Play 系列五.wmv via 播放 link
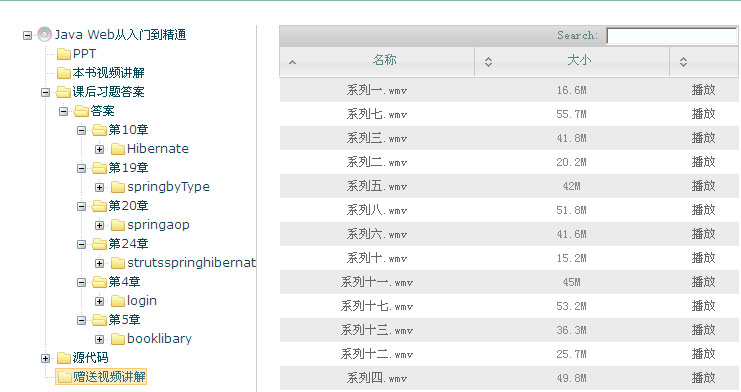Screen dimensions: 741x392 coord(704,186)
